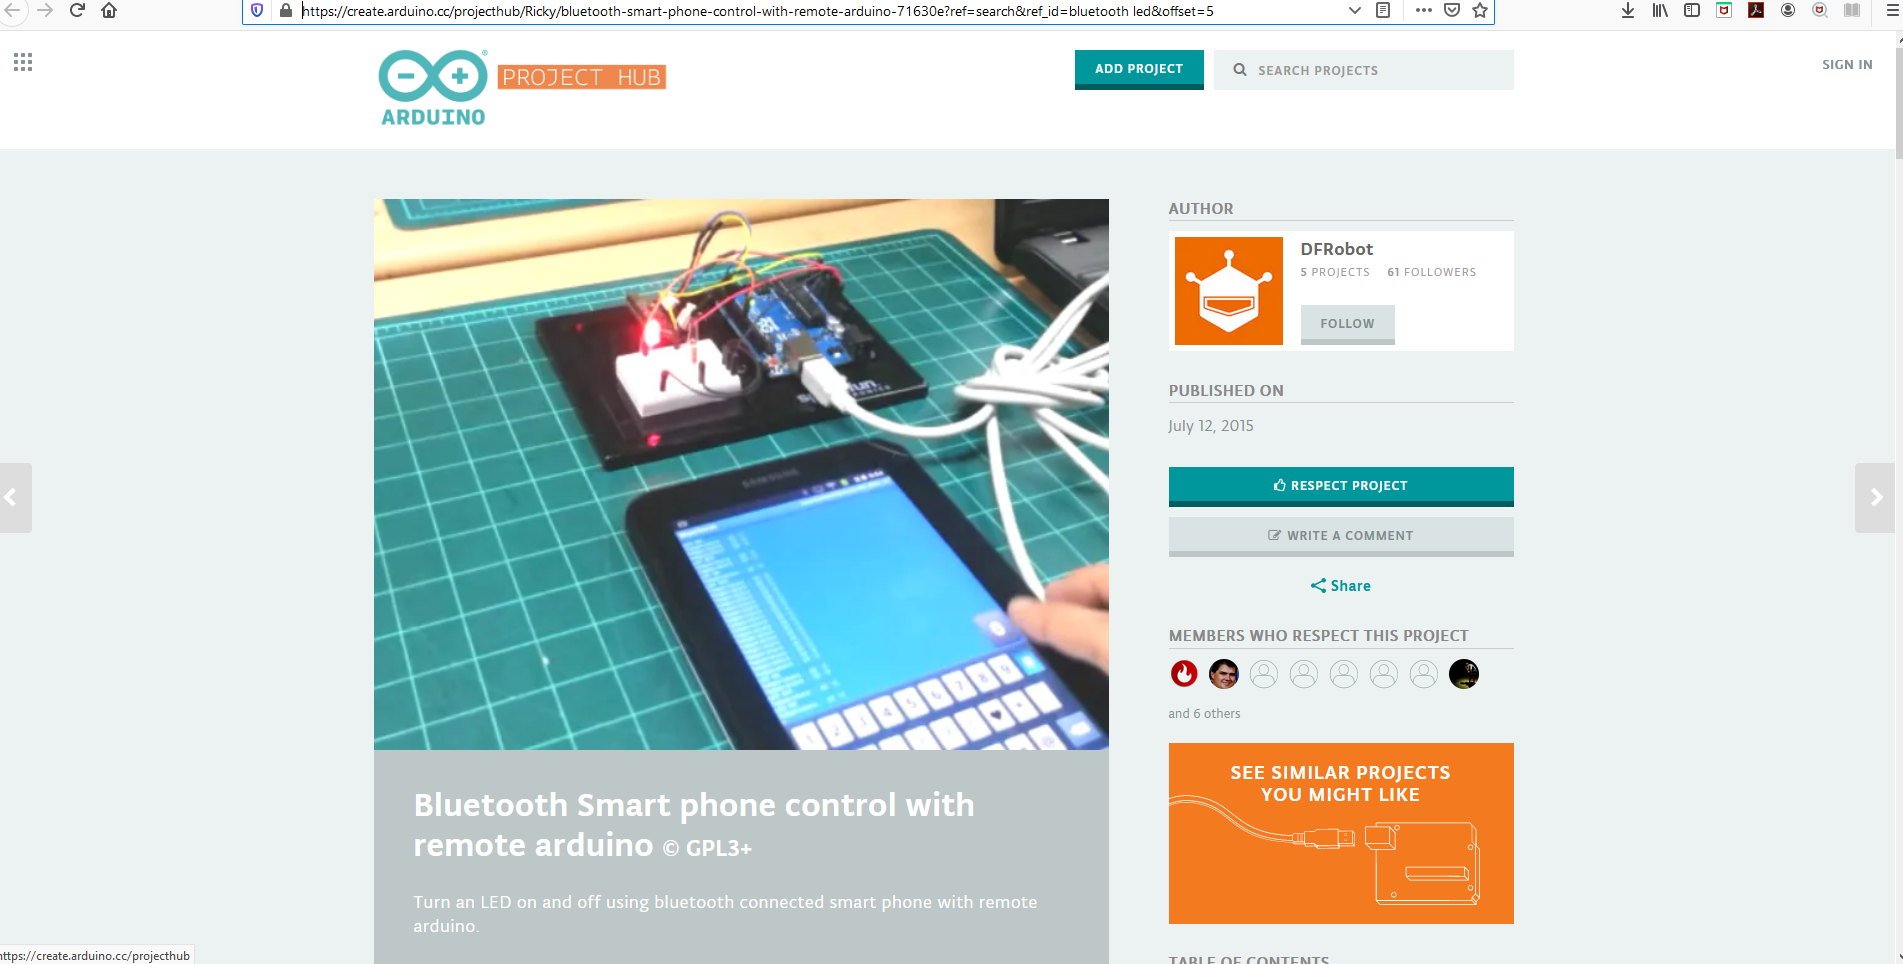Open the library bookshelf icon

[x=1660, y=10]
